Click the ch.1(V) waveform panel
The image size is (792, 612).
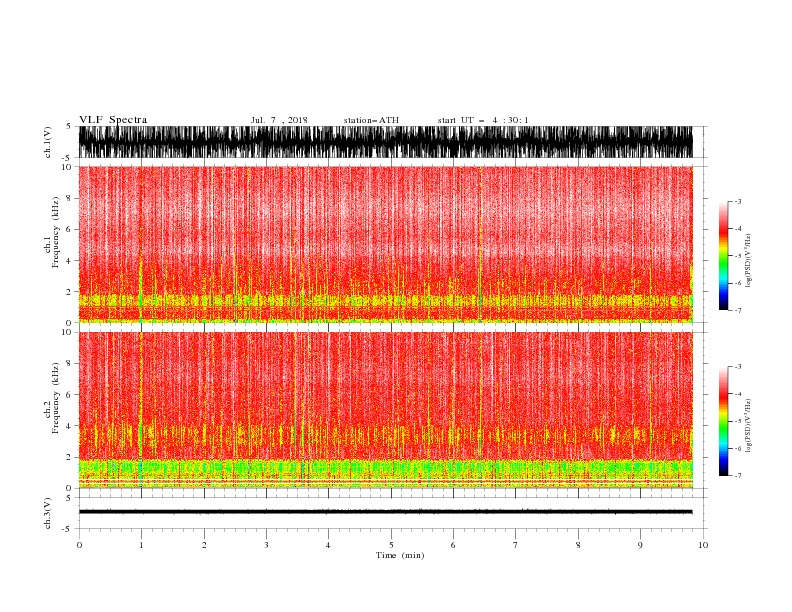point(385,142)
